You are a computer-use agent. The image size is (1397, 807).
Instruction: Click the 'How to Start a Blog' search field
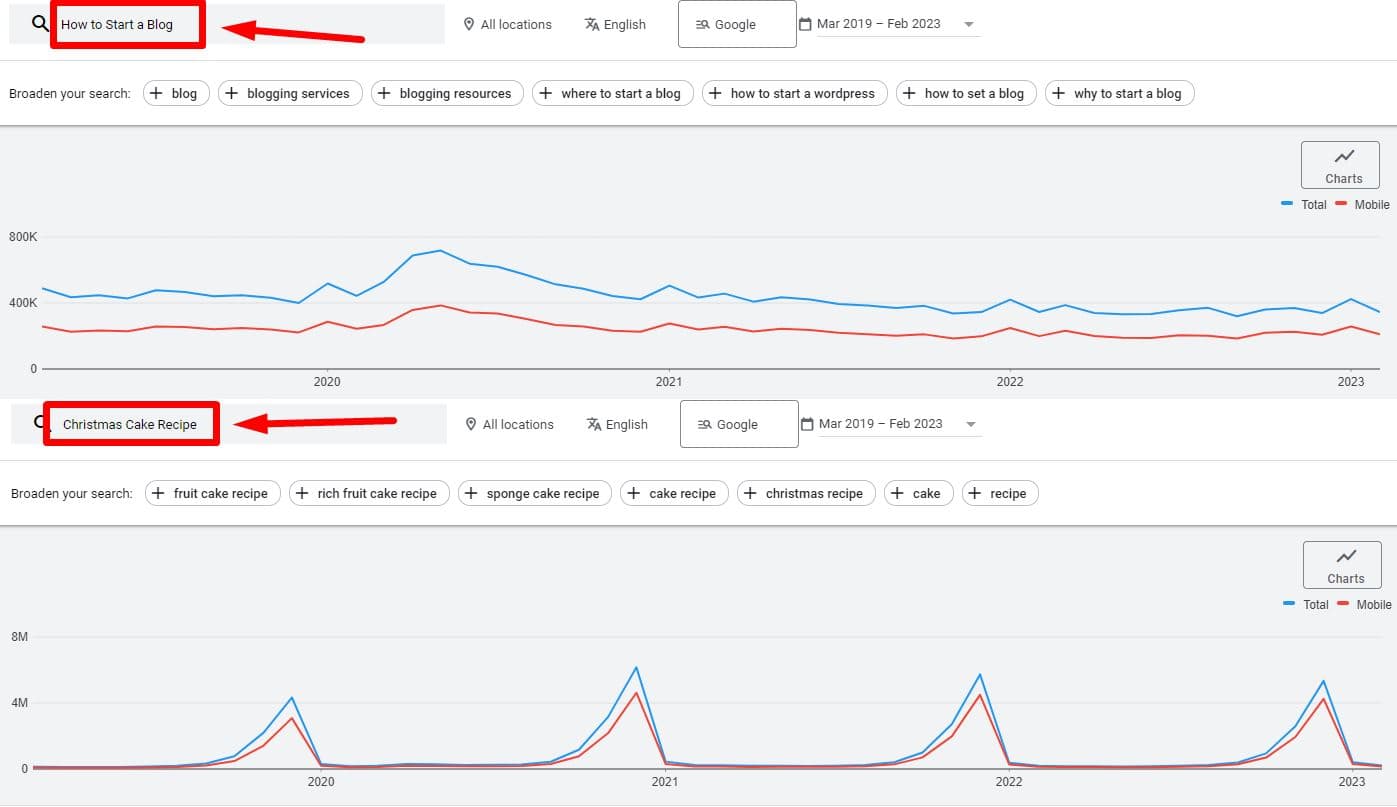(x=227, y=24)
